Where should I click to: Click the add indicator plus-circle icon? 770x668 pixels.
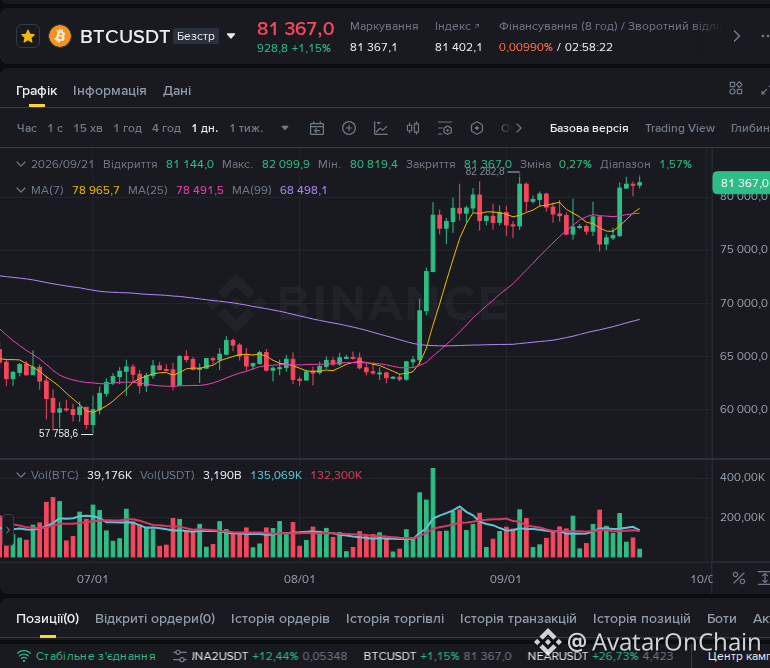(349, 128)
